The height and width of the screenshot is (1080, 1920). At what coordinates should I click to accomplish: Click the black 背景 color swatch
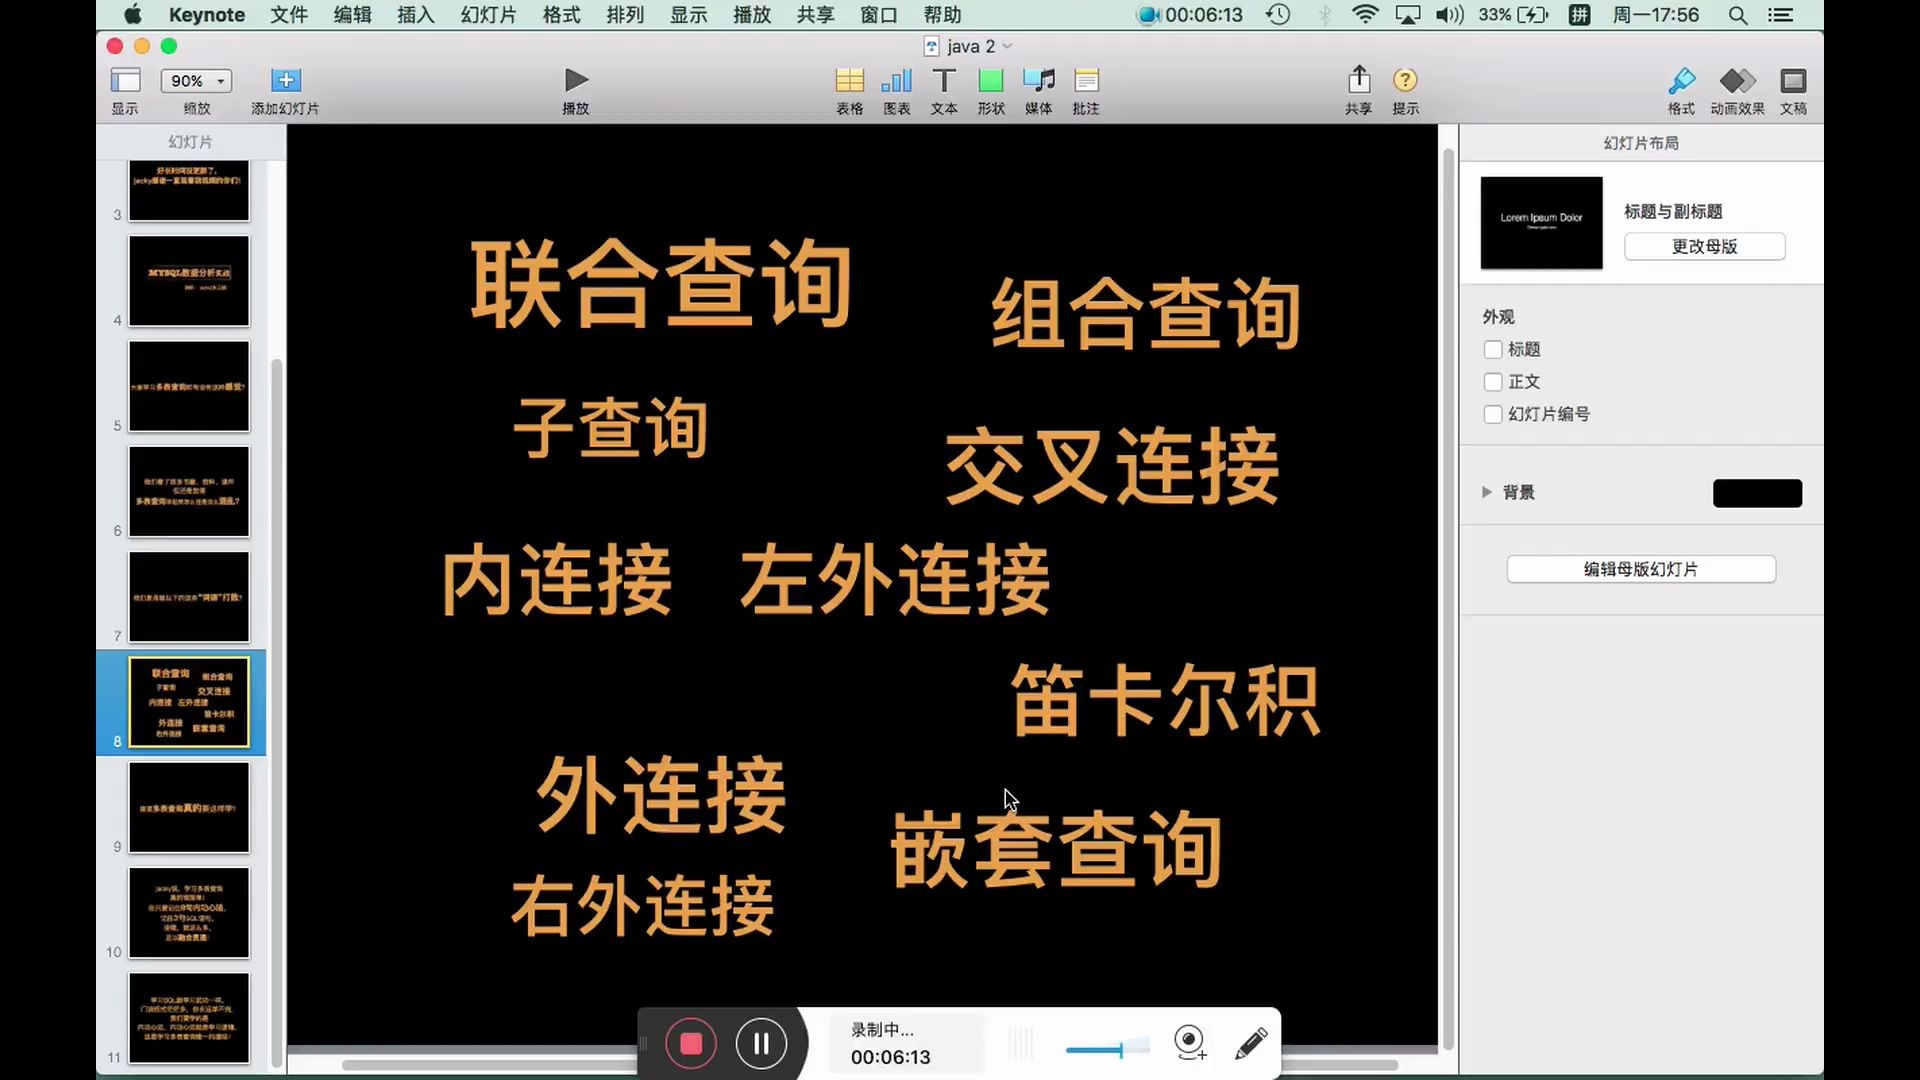click(1757, 493)
